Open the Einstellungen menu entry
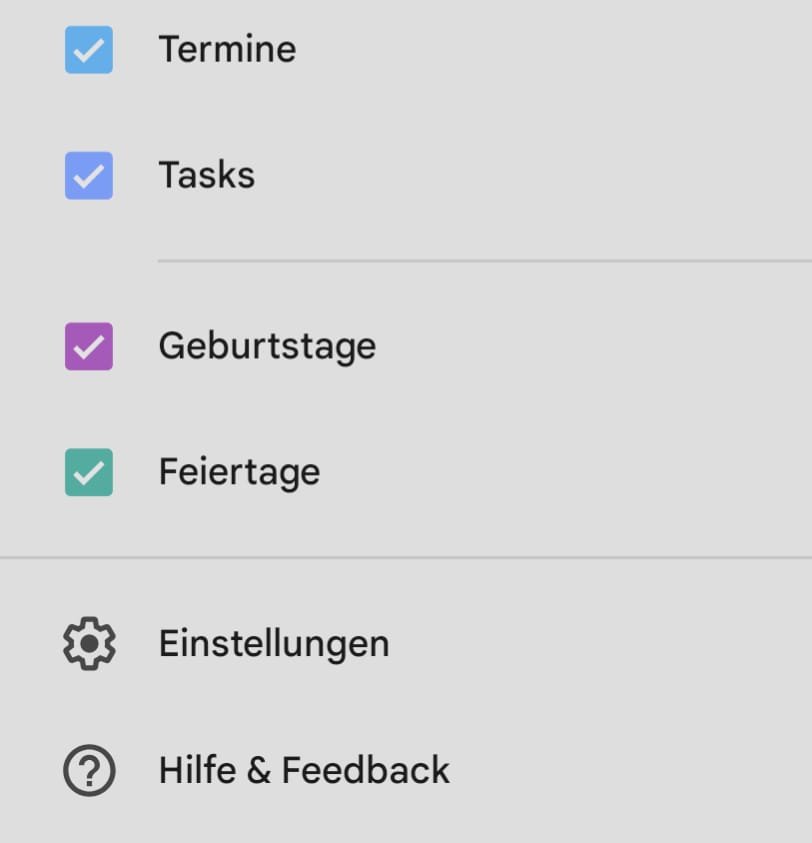Screen dimensions: 812x843 (273, 644)
